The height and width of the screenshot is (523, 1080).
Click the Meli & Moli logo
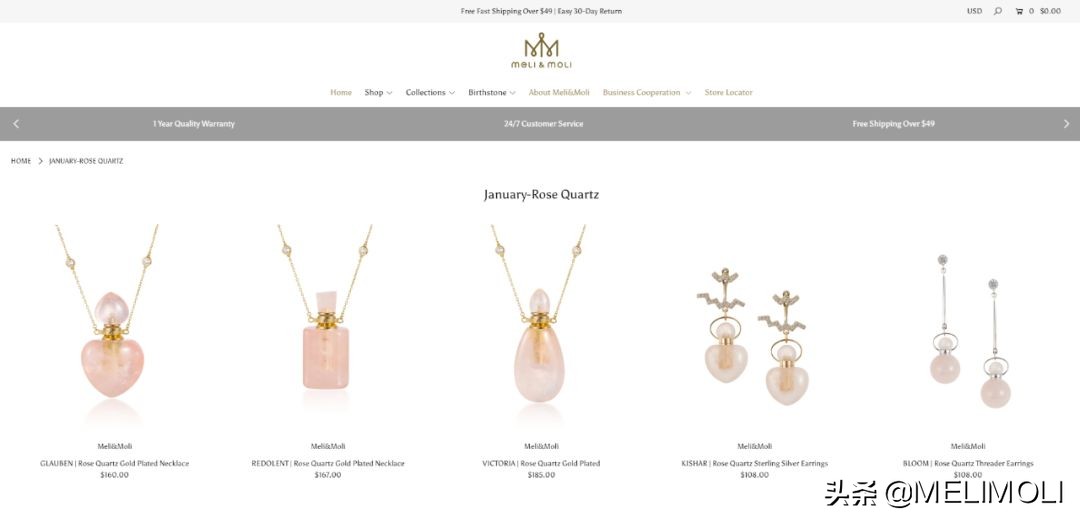(x=541, y=50)
